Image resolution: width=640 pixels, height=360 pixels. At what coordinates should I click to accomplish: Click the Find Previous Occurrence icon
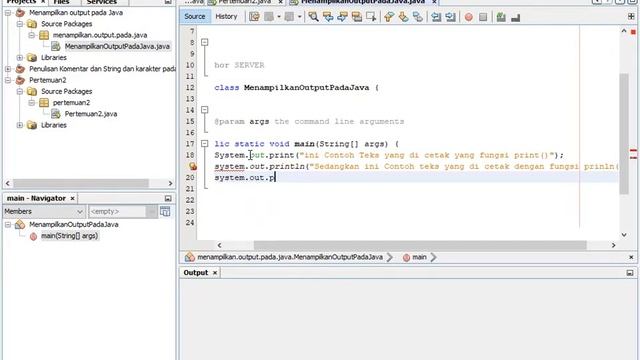pos(328,17)
